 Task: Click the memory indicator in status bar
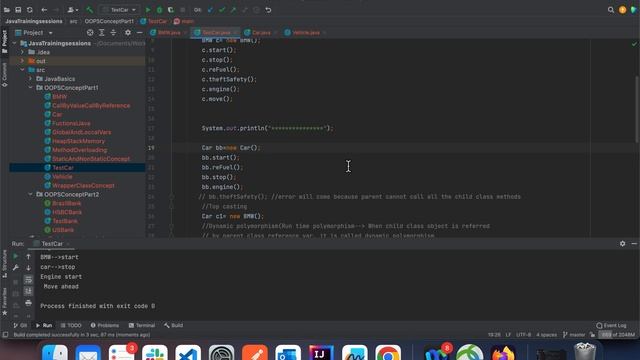pyautogui.click(x=619, y=335)
